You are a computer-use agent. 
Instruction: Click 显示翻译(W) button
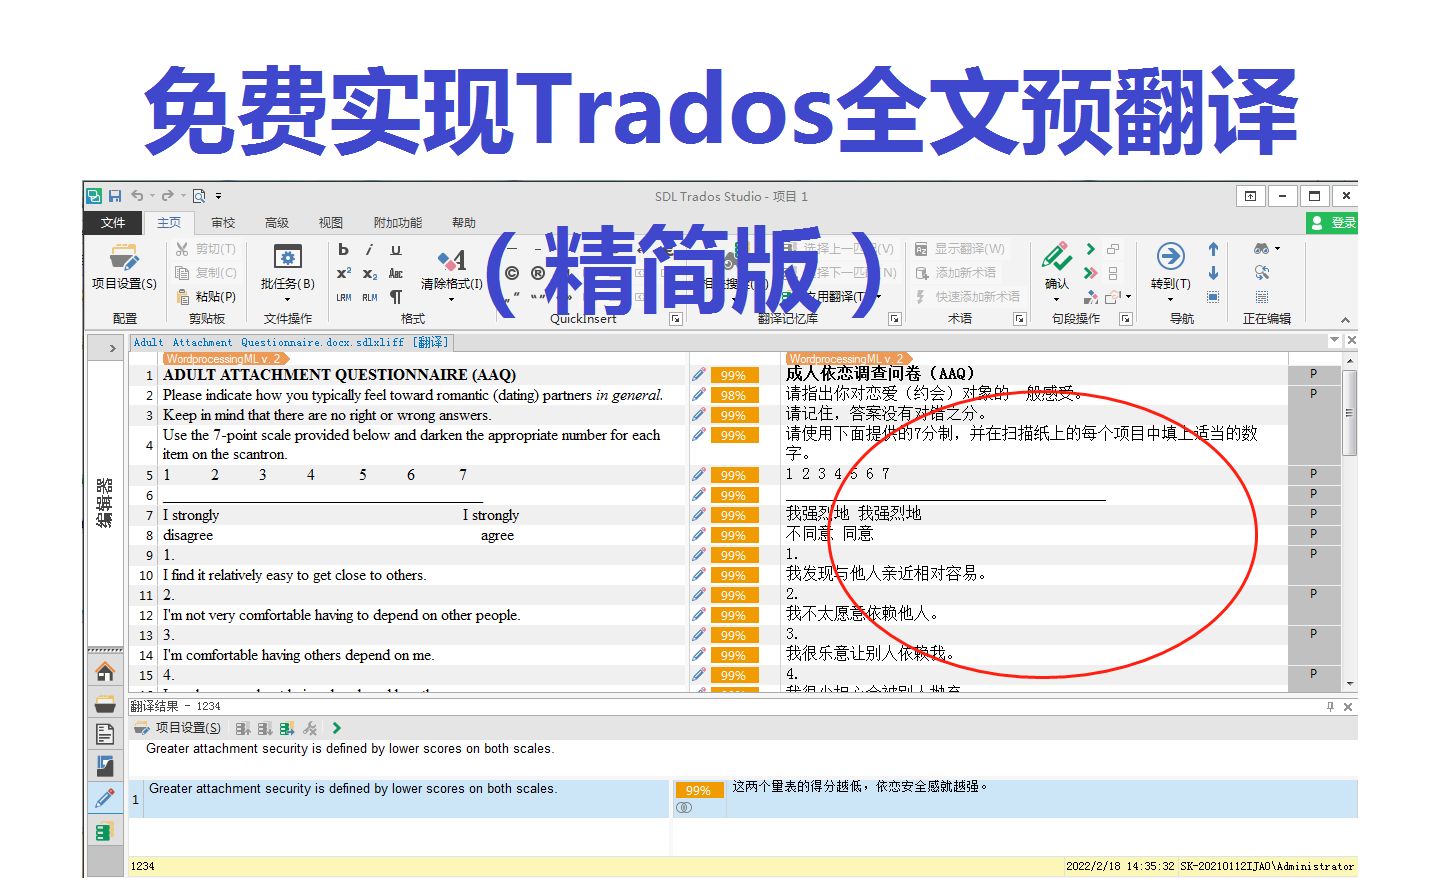[960, 249]
